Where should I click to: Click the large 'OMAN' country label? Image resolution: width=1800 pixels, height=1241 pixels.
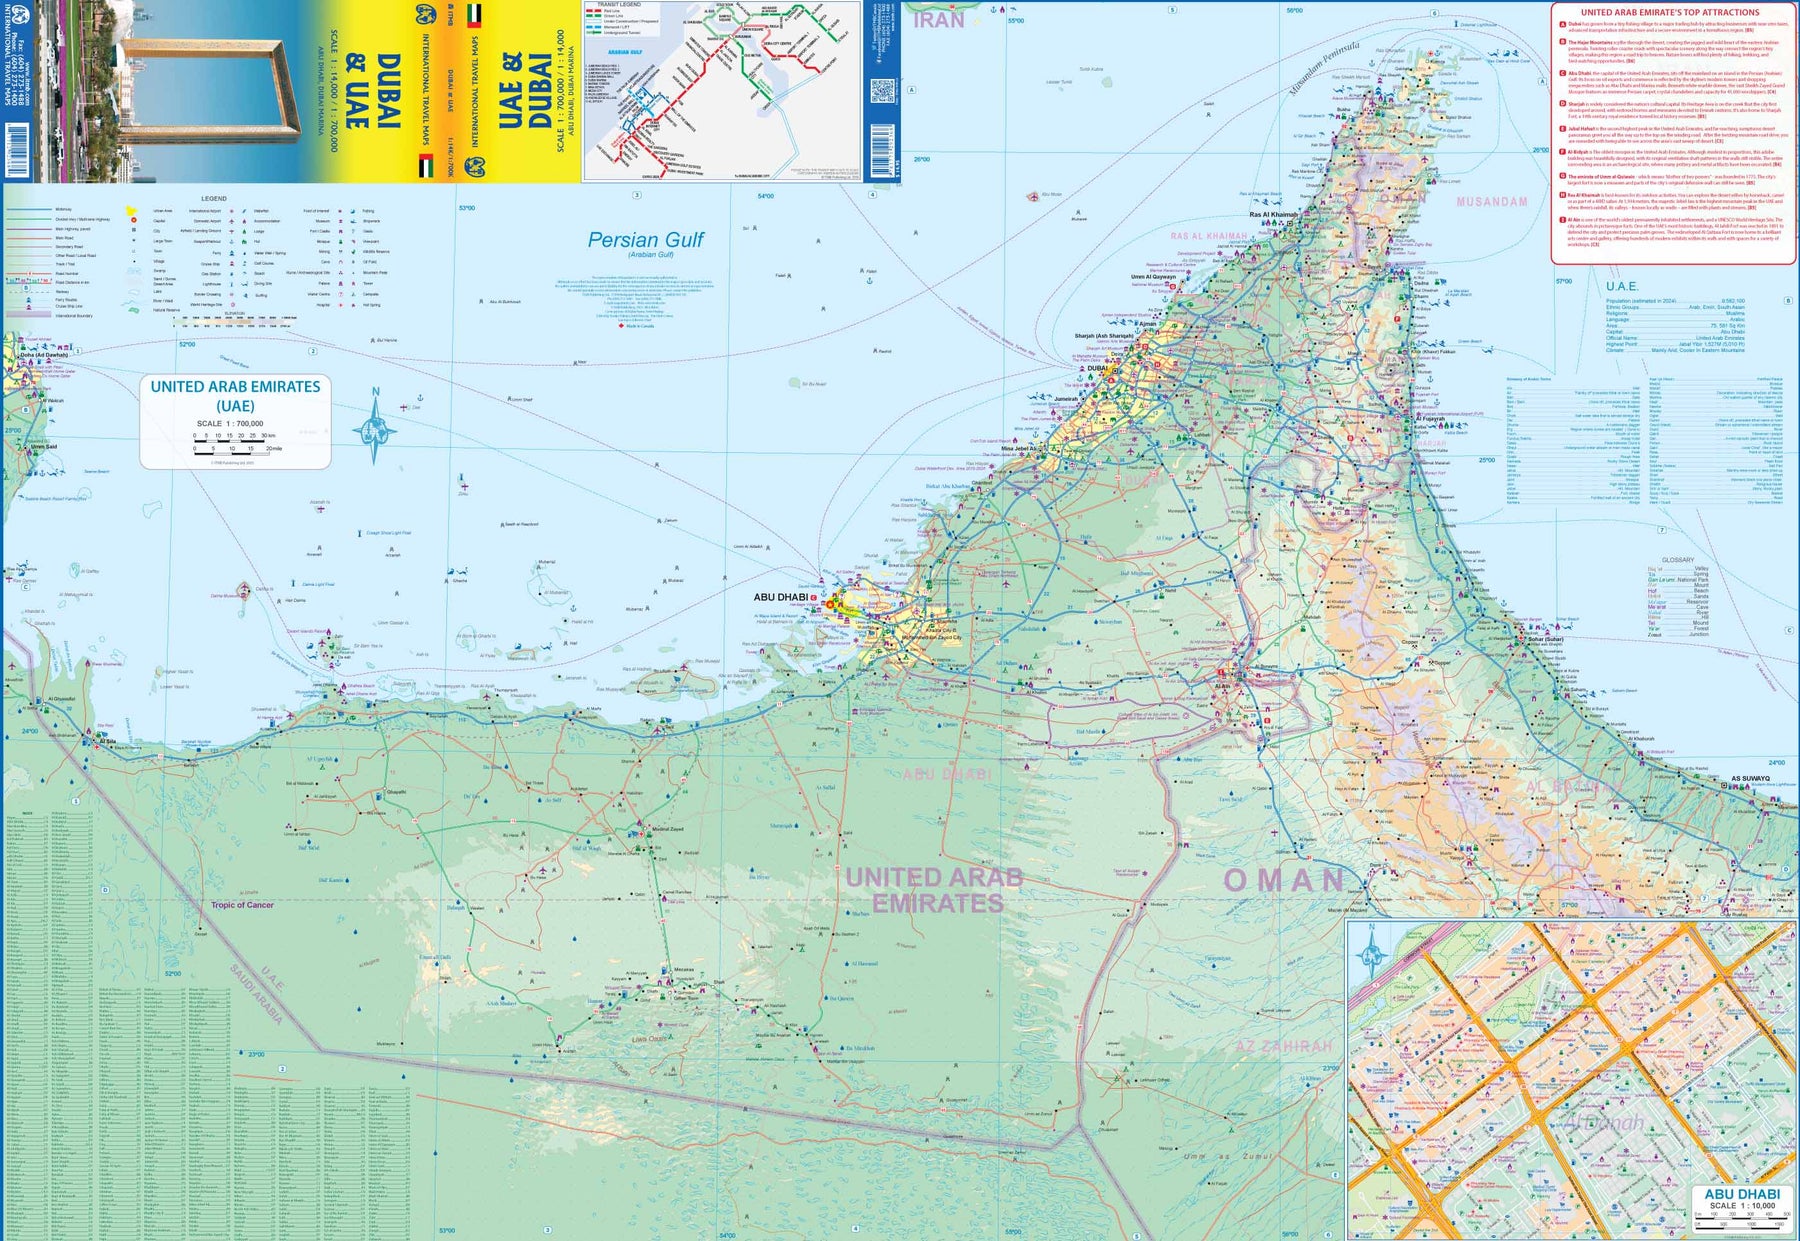click(x=1284, y=881)
